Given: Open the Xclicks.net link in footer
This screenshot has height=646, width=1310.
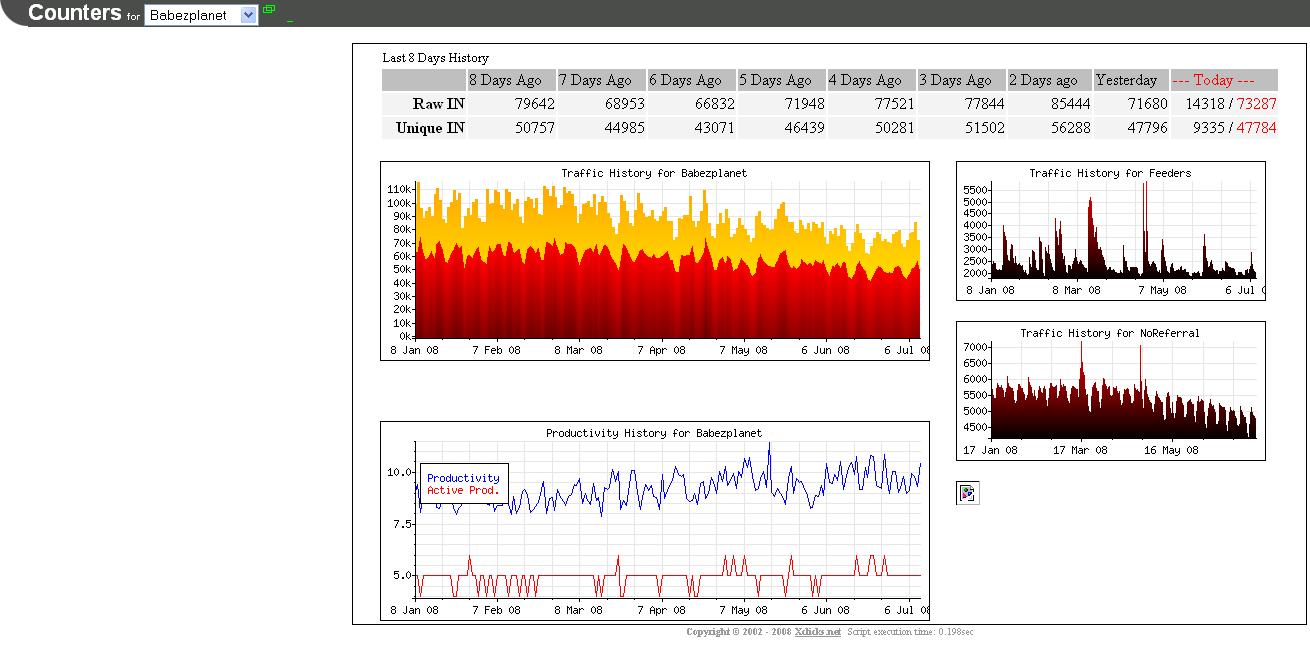Looking at the screenshot, I should pos(818,632).
